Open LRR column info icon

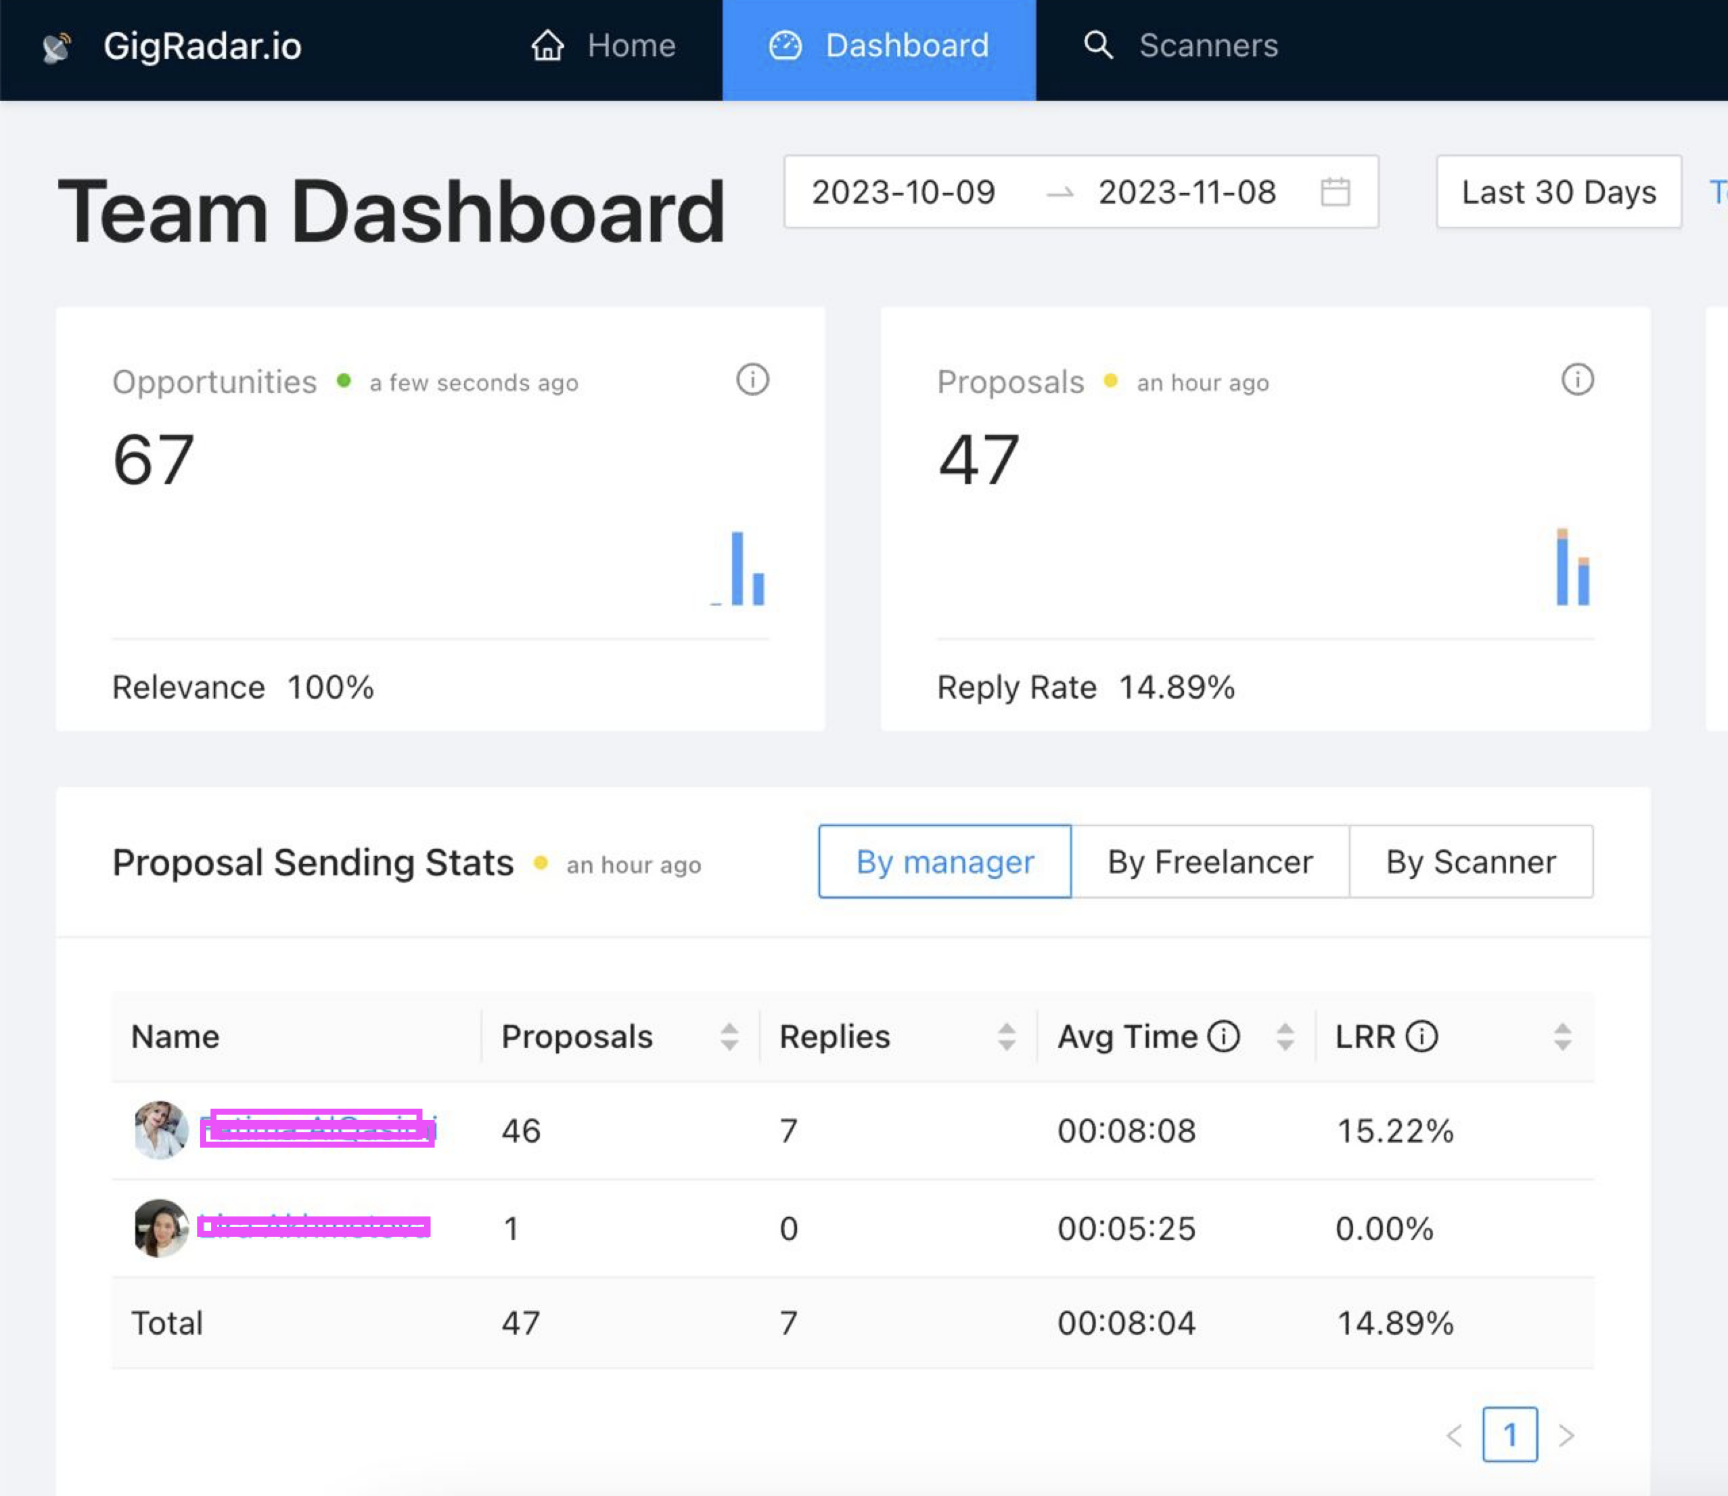[1421, 1036]
